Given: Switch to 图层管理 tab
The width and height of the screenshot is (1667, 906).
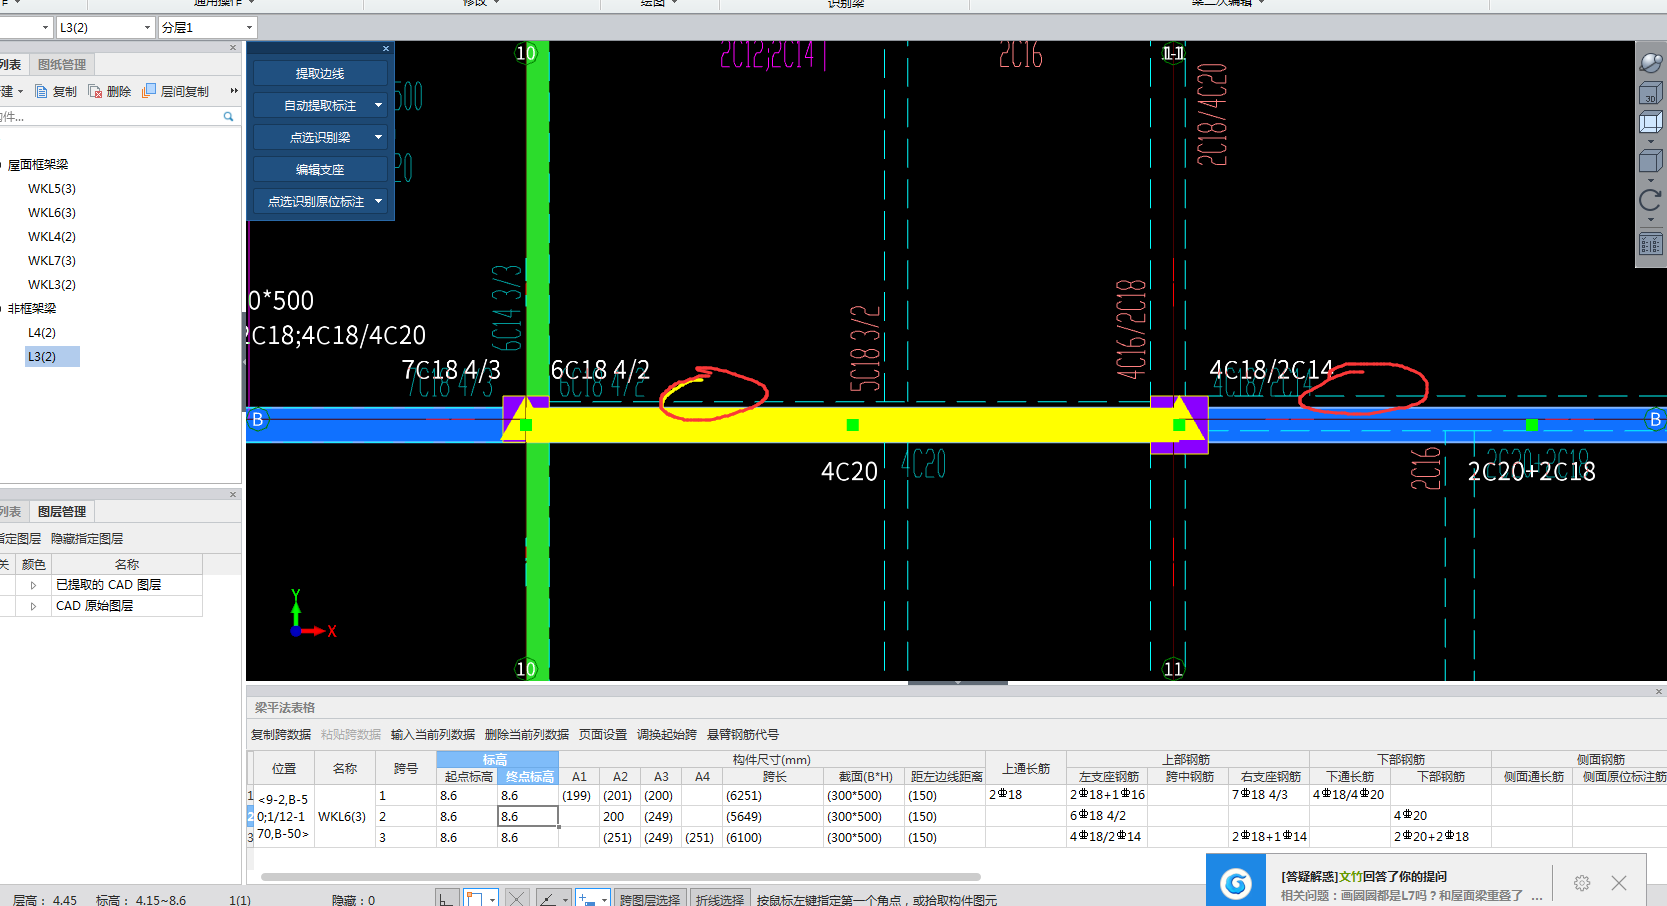Looking at the screenshot, I should tap(62, 511).
